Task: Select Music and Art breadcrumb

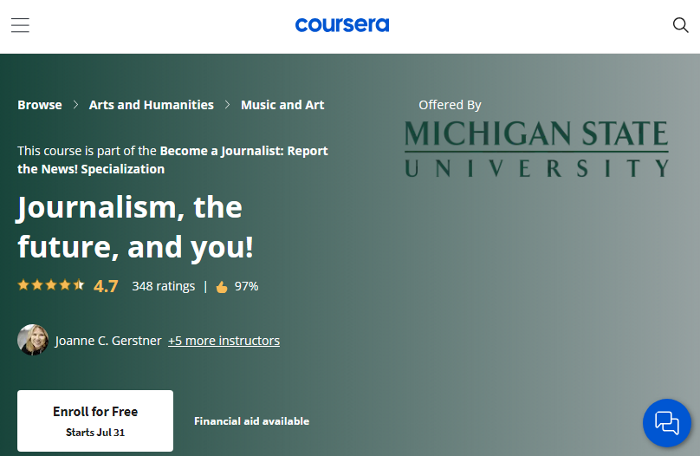Action: (282, 105)
